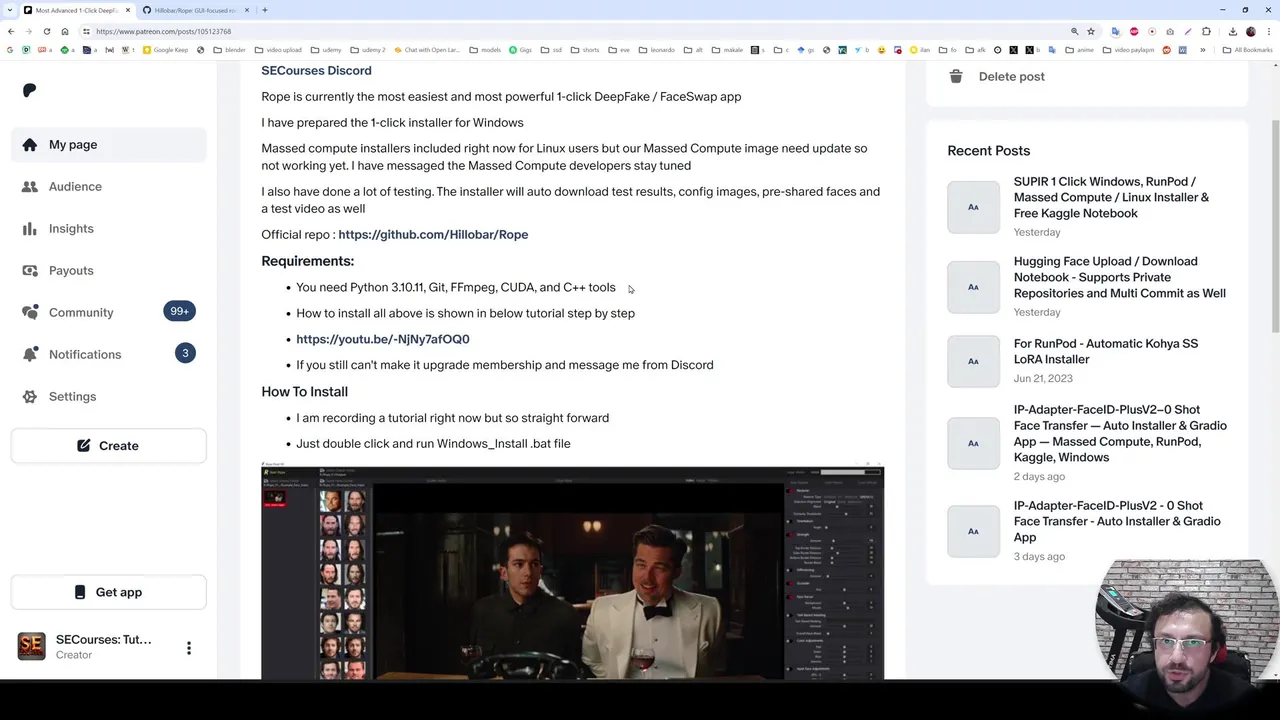This screenshot has height=720, width=1280.
Task: Open Settings in the Patreon sidebar
Action: point(108,396)
